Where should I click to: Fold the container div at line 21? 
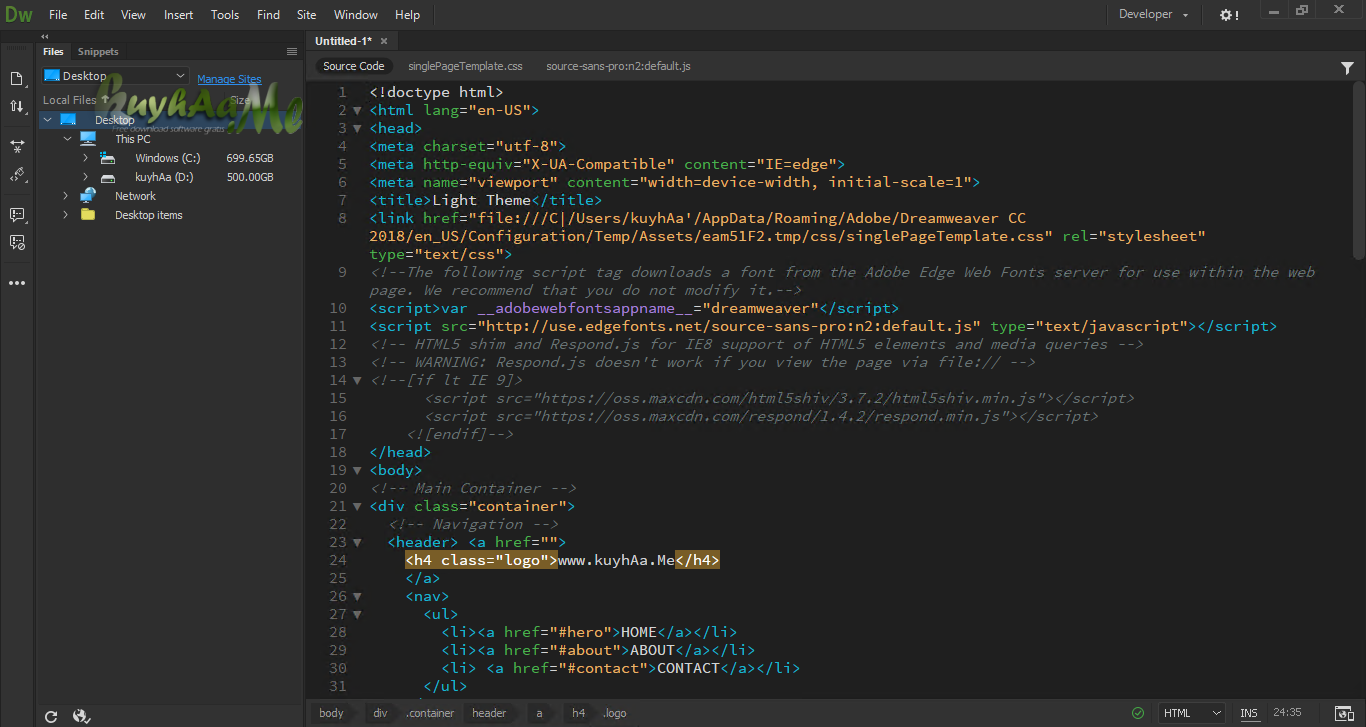click(x=357, y=506)
